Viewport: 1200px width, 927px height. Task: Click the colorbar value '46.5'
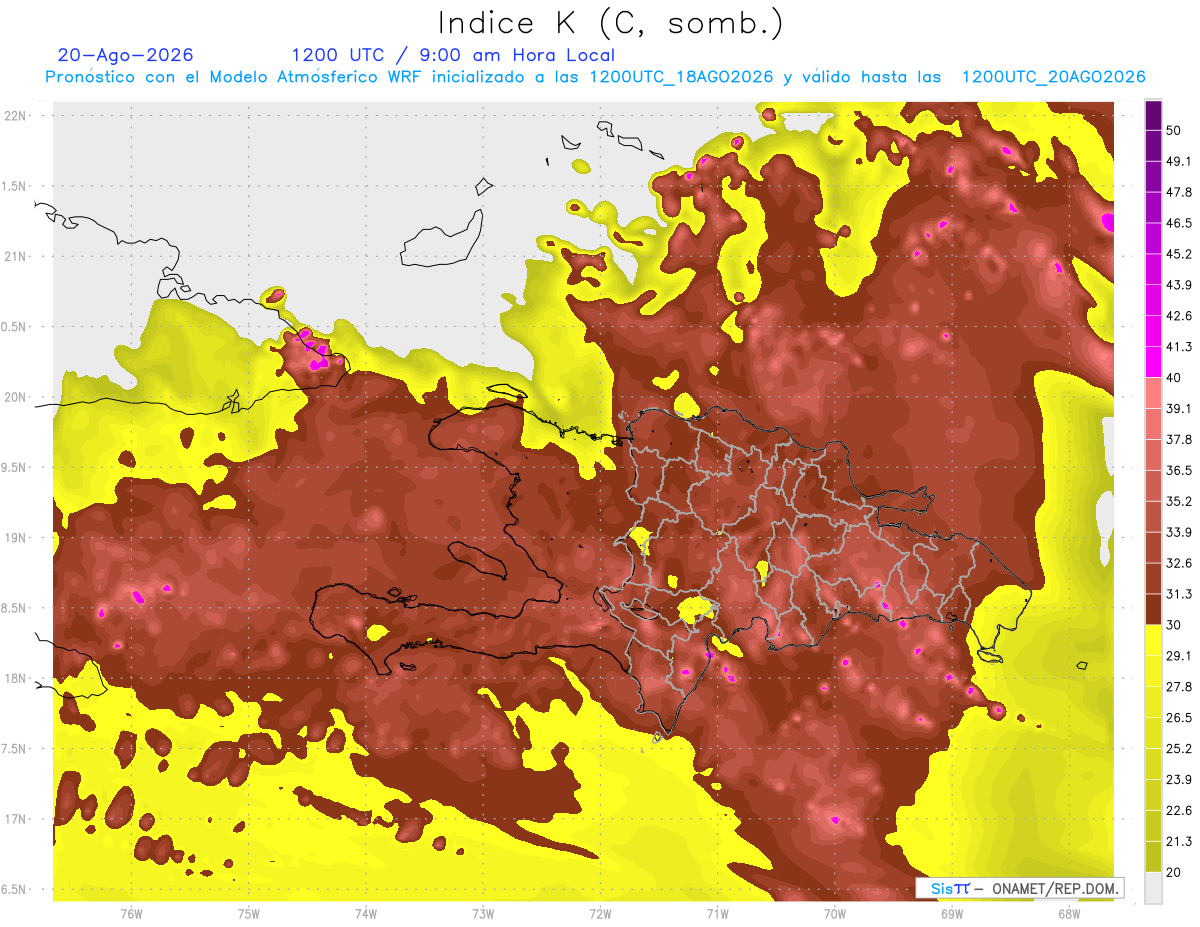pyautogui.click(x=1179, y=223)
